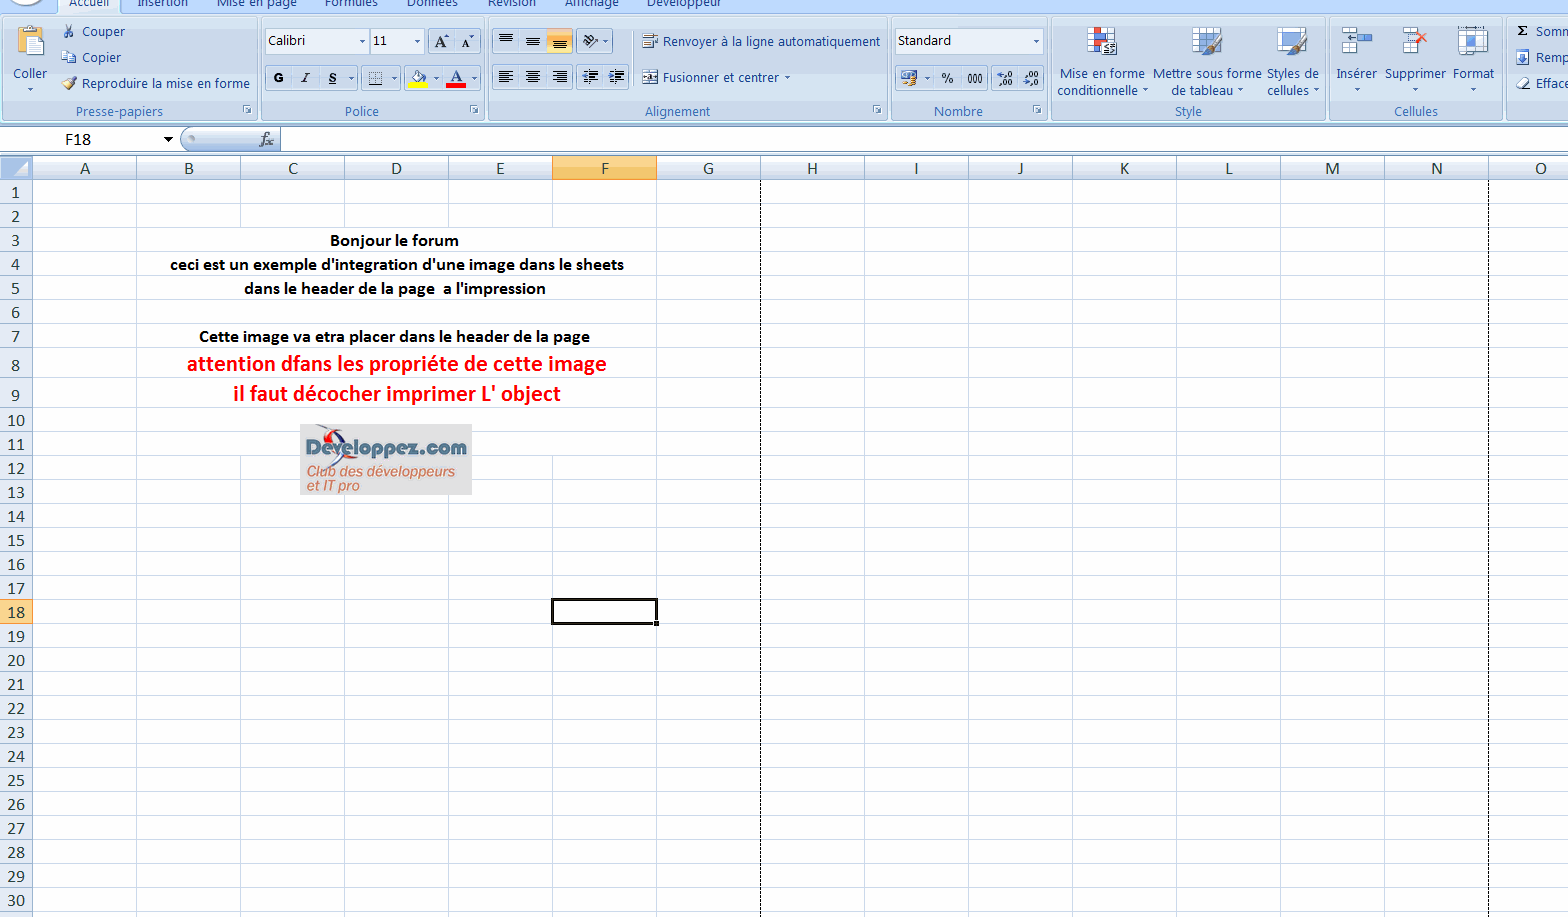Open Mettre sous forme de tableau

[1207, 61]
